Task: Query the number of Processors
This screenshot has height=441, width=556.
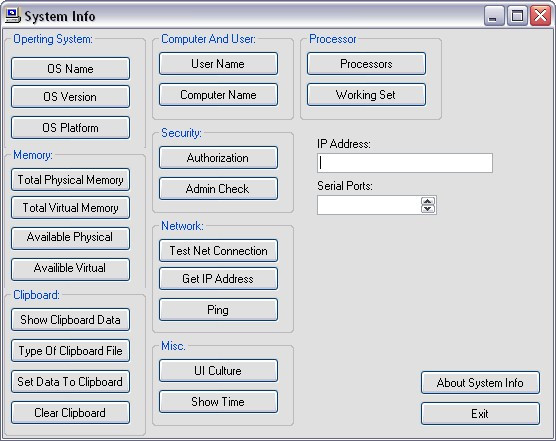Action: tap(366, 64)
